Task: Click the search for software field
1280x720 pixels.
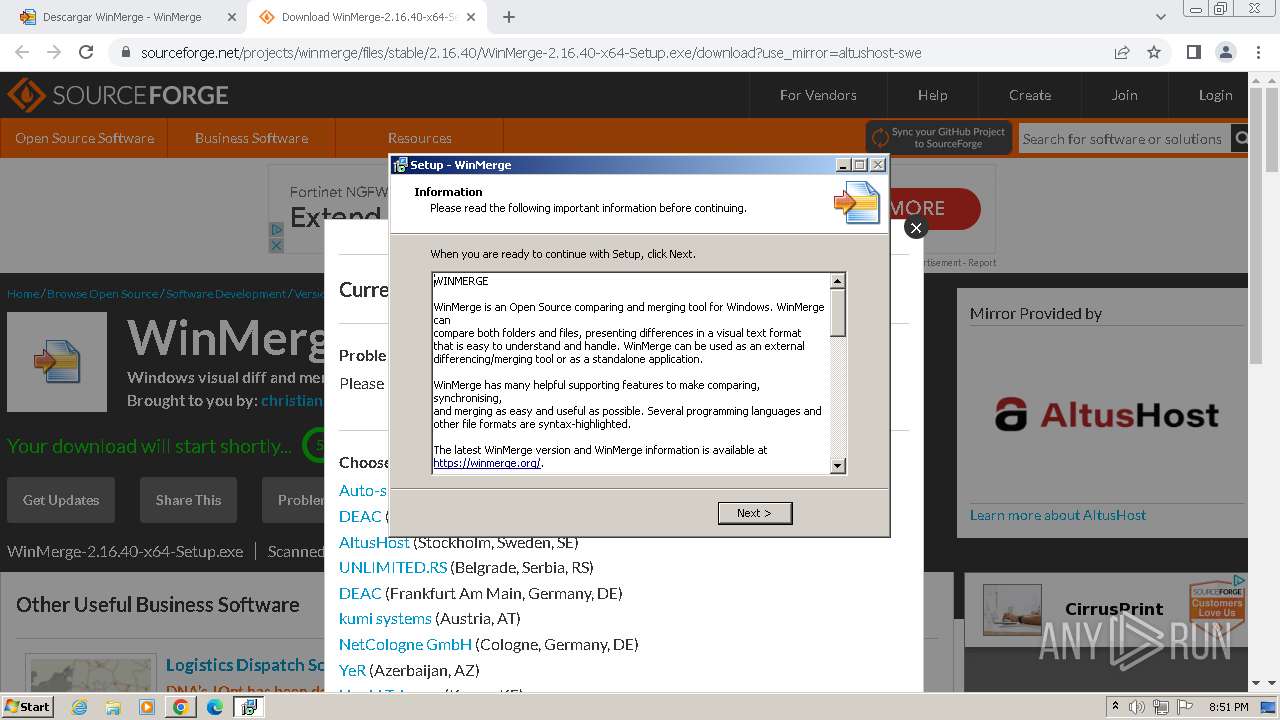Action: [x=1122, y=139]
